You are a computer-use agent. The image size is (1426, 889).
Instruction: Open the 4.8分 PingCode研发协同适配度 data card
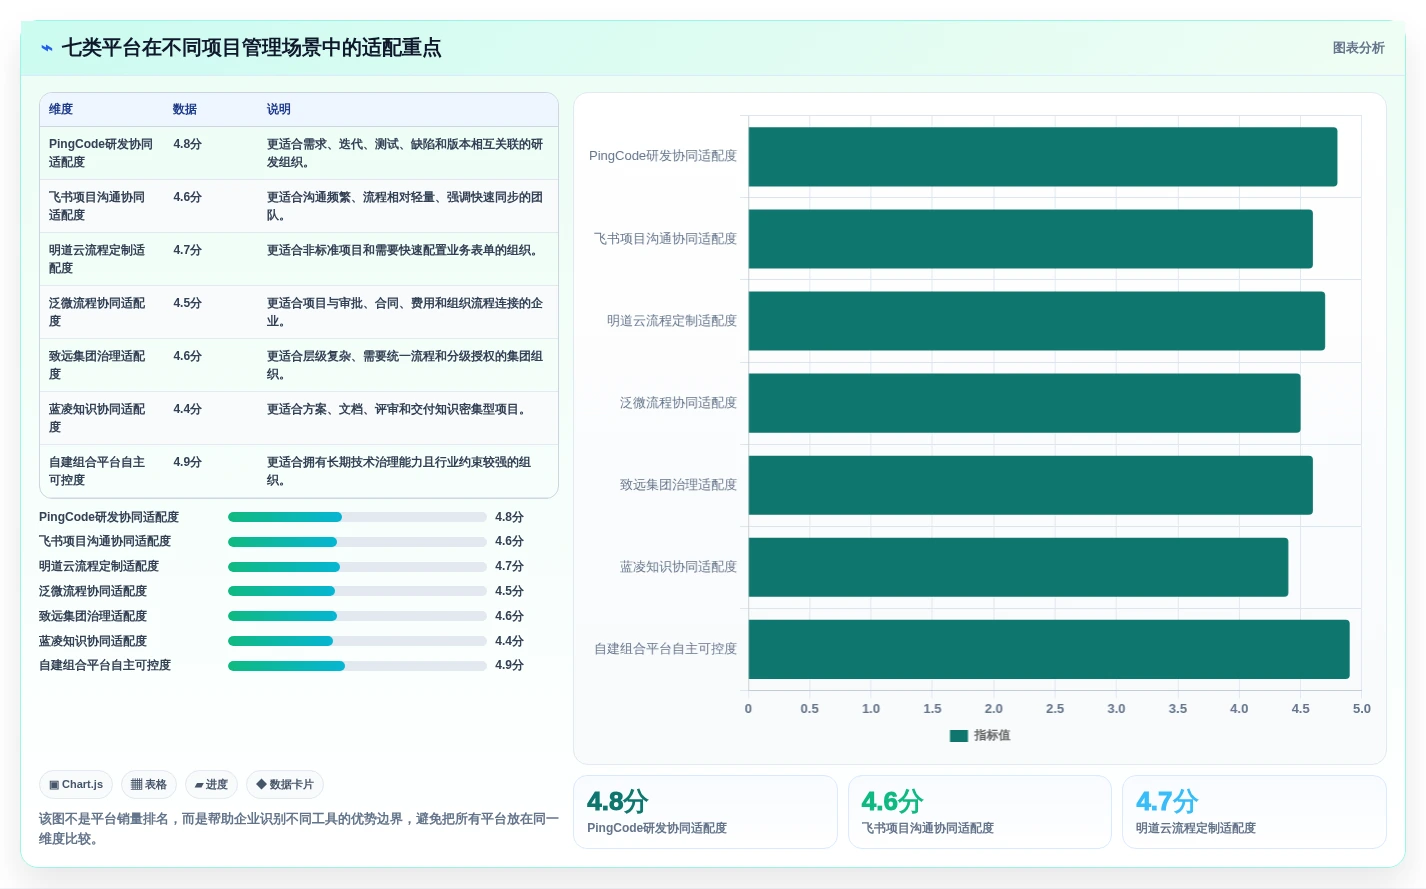tap(705, 812)
